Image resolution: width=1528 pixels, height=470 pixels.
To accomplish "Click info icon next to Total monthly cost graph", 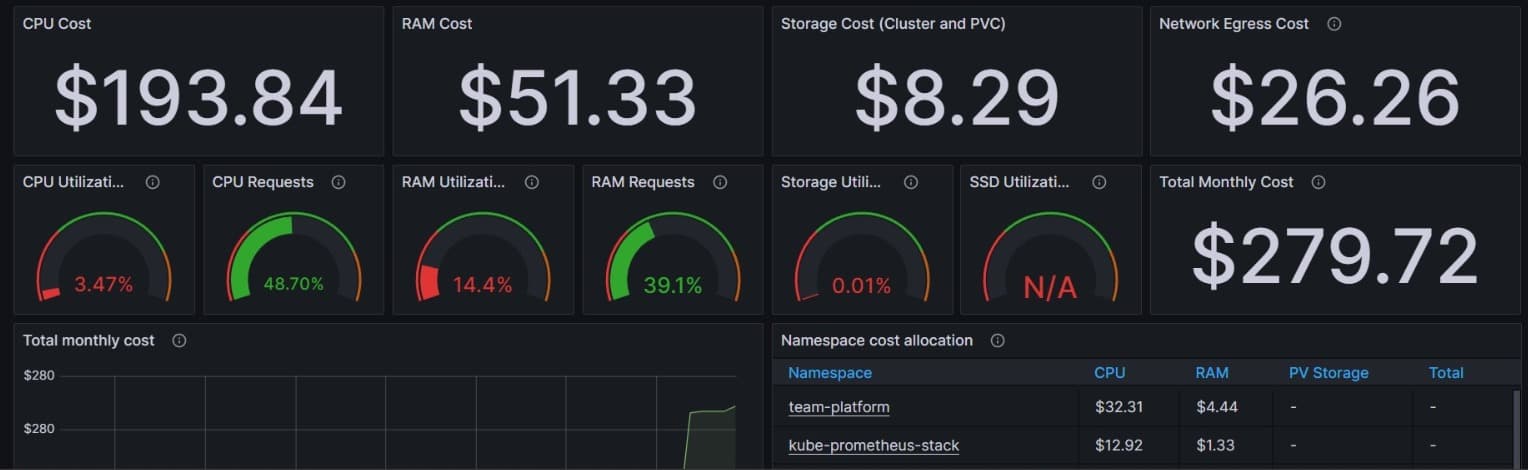I will pyautogui.click(x=179, y=340).
